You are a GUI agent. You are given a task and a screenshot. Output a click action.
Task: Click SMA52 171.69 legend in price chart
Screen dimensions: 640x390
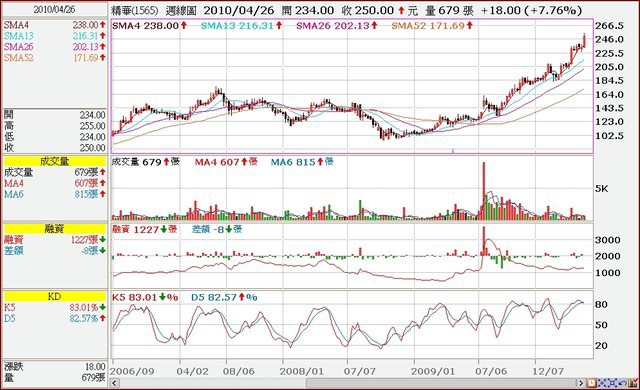(x=432, y=26)
